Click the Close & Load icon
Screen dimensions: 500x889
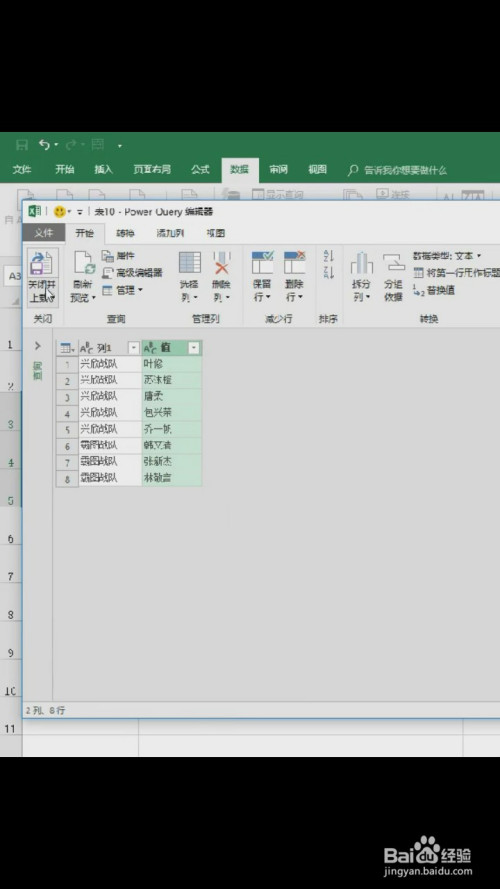43,263
